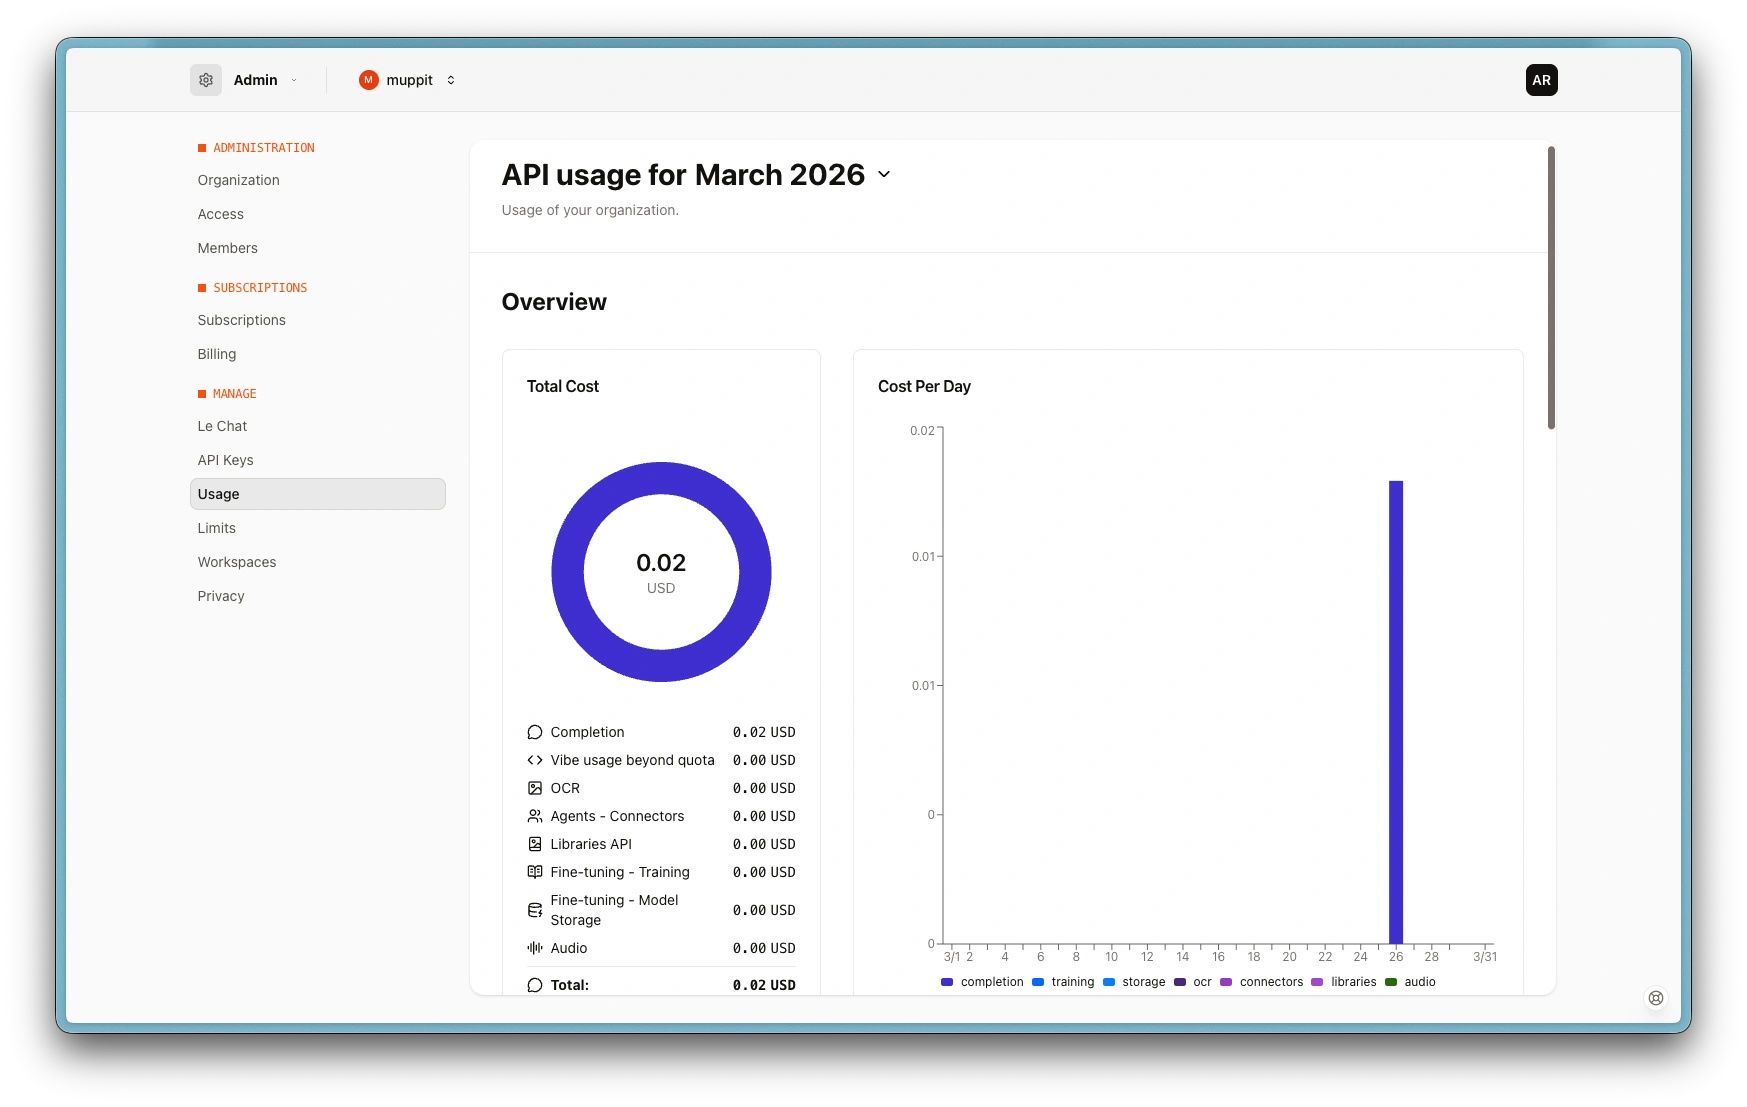Click the Fine-tuning Training book icon
Screen dimensions: 1747x1107
(535, 872)
